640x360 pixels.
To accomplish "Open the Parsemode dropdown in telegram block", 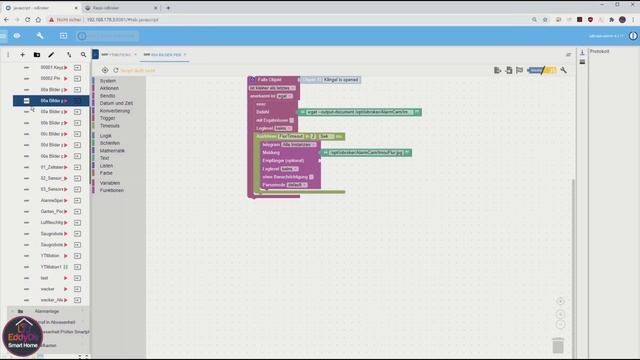I will coord(297,185).
